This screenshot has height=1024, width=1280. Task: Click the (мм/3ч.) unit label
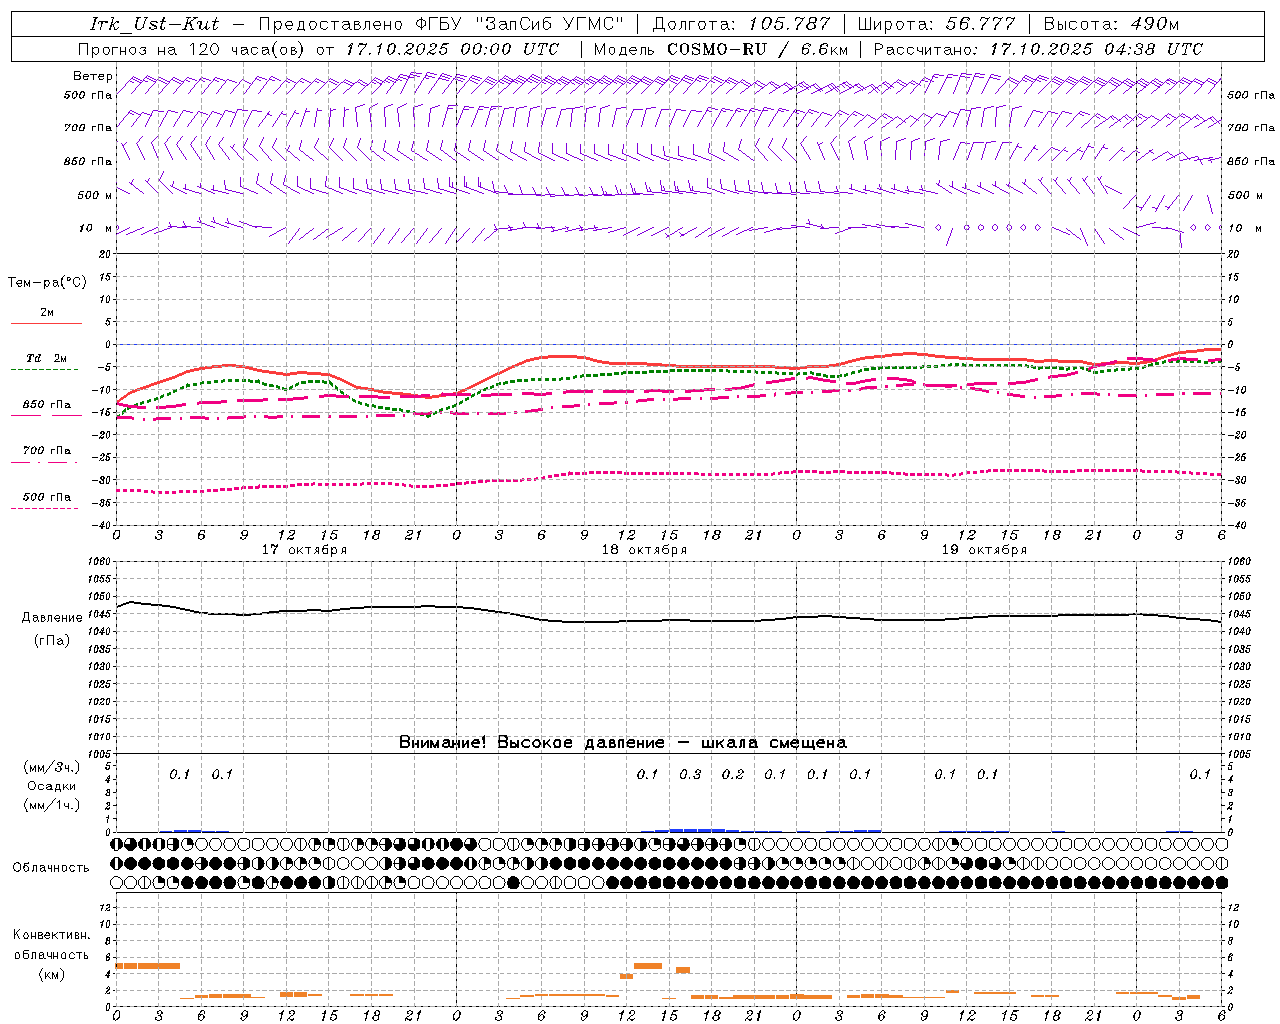pyautogui.click(x=52, y=767)
